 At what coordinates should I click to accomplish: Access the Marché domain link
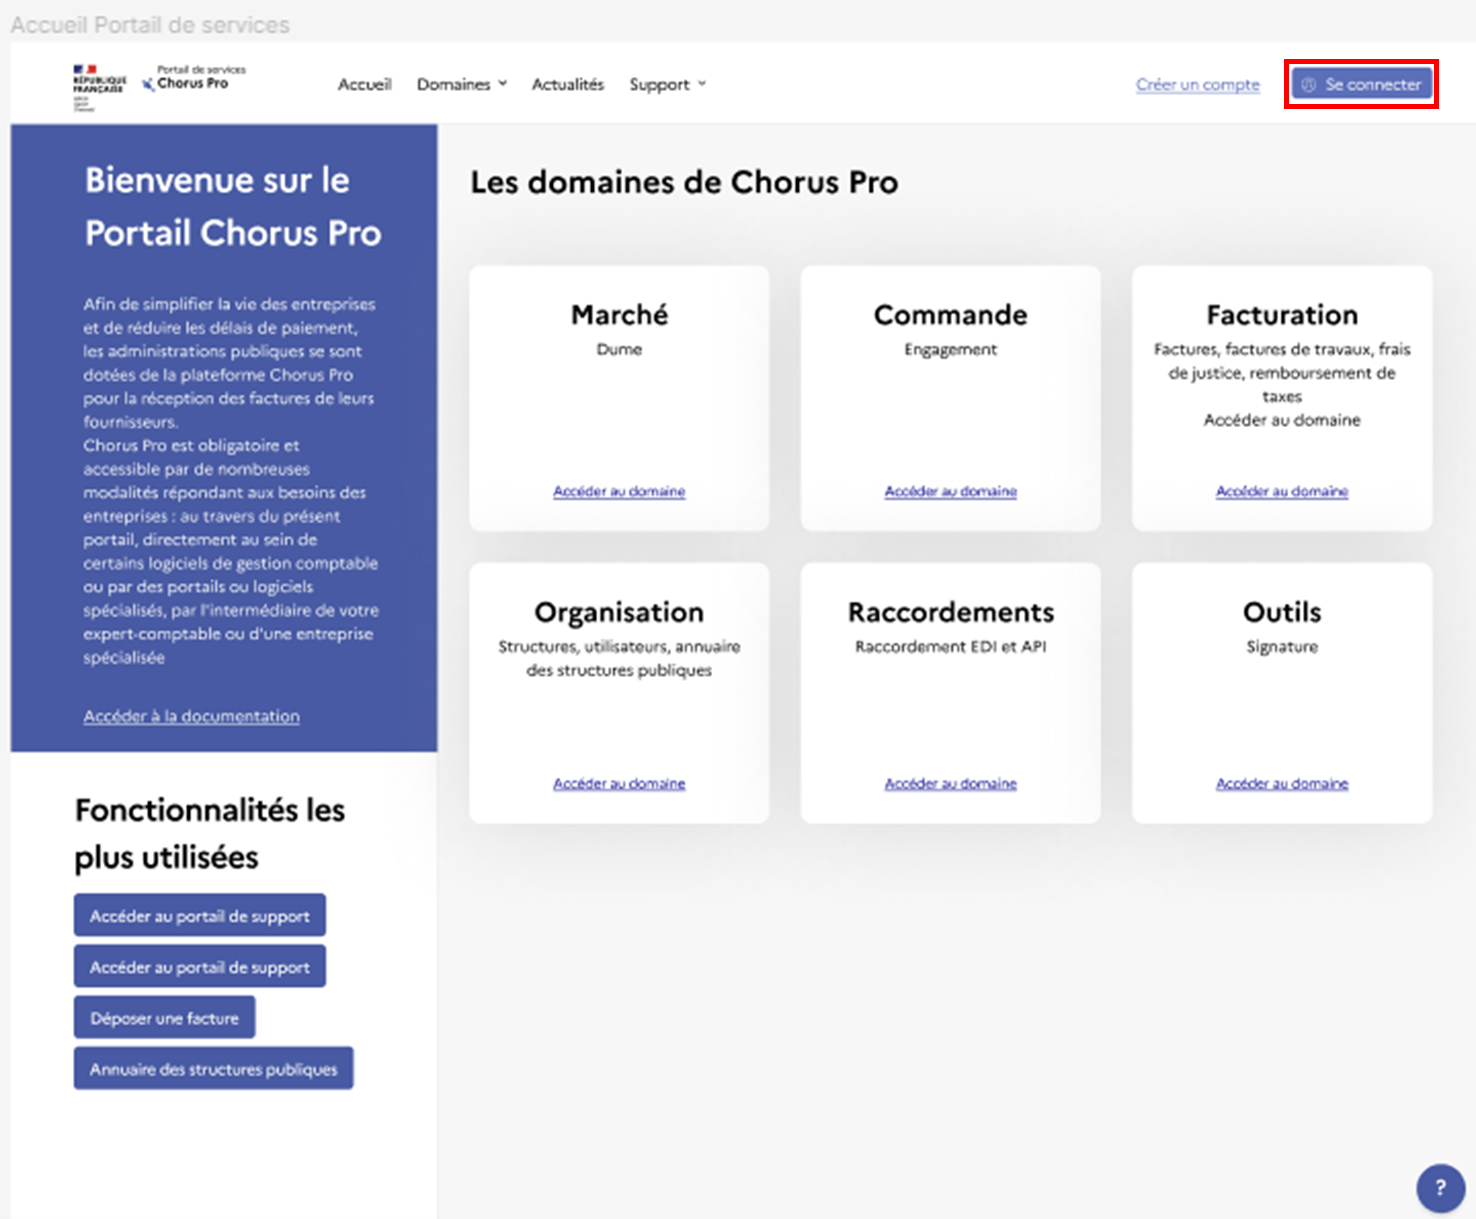pyautogui.click(x=619, y=491)
